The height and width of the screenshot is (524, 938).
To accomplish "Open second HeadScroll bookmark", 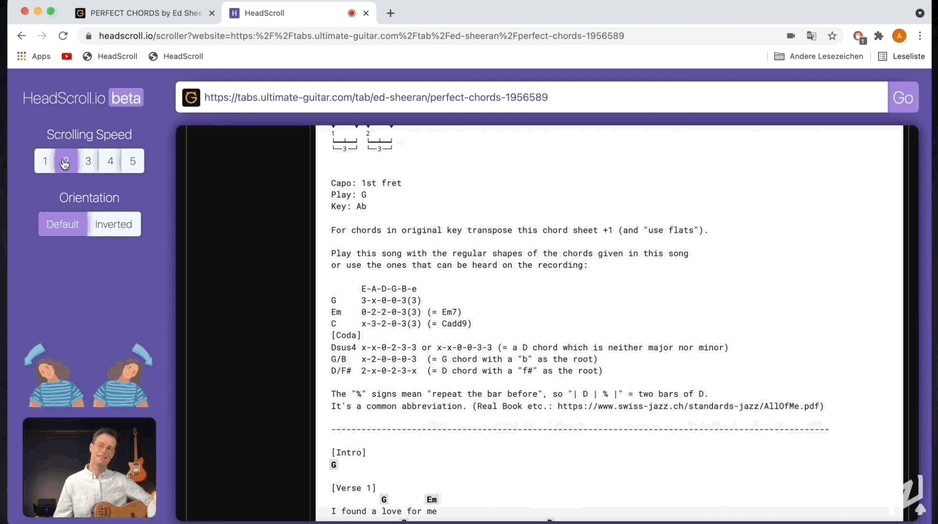I will (x=176, y=56).
